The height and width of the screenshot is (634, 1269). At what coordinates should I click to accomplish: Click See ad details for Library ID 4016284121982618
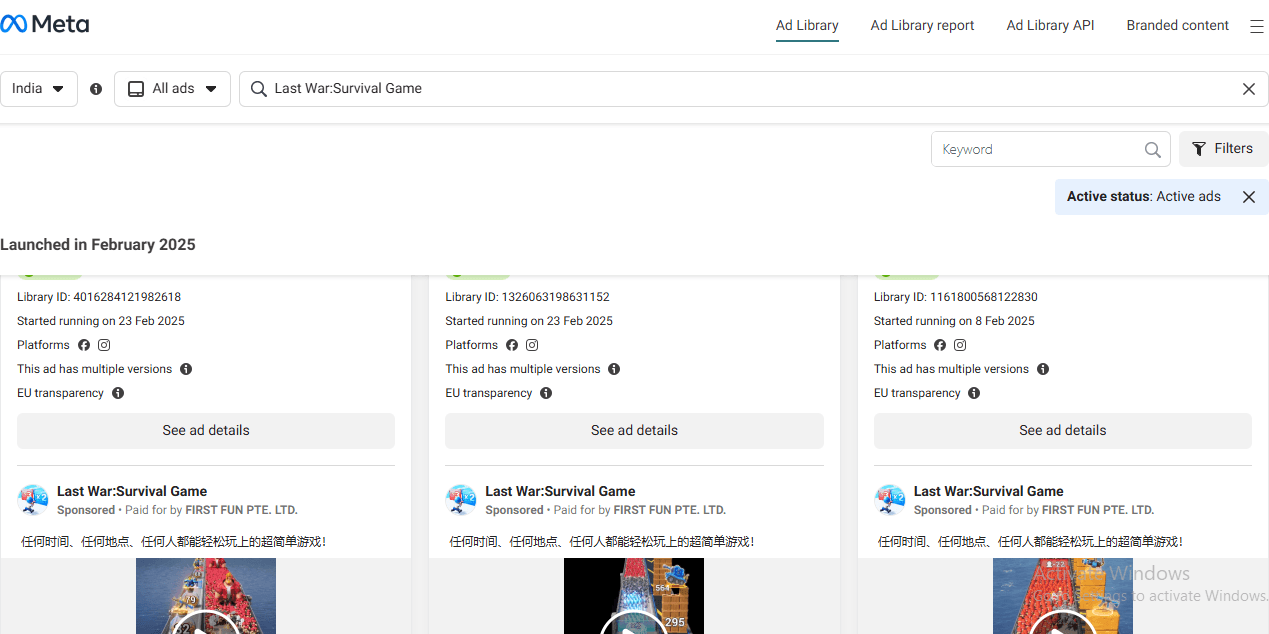(x=206, y=431)
